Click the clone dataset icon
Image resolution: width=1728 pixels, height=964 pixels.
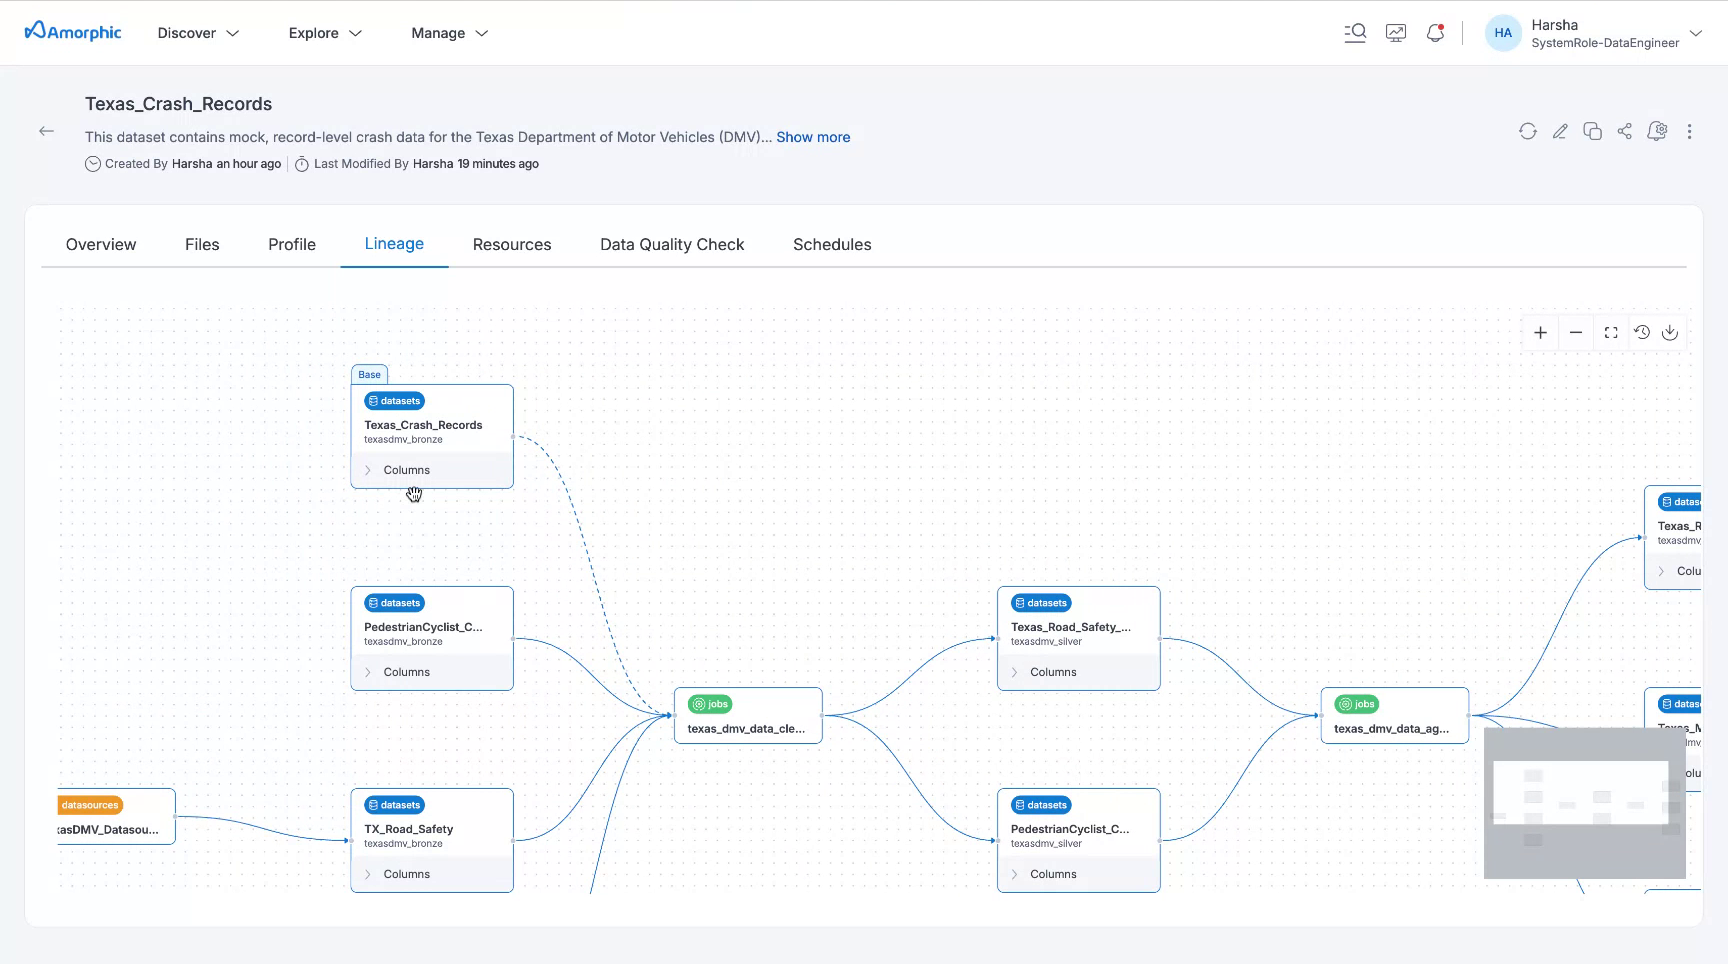point(1592,131)
